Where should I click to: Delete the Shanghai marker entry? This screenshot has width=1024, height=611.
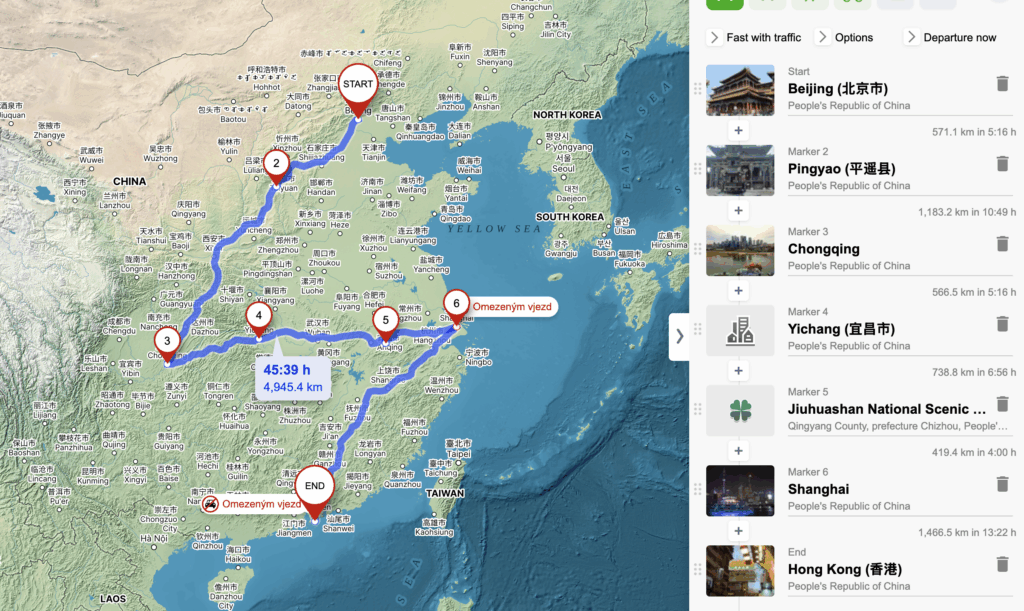1002,484
